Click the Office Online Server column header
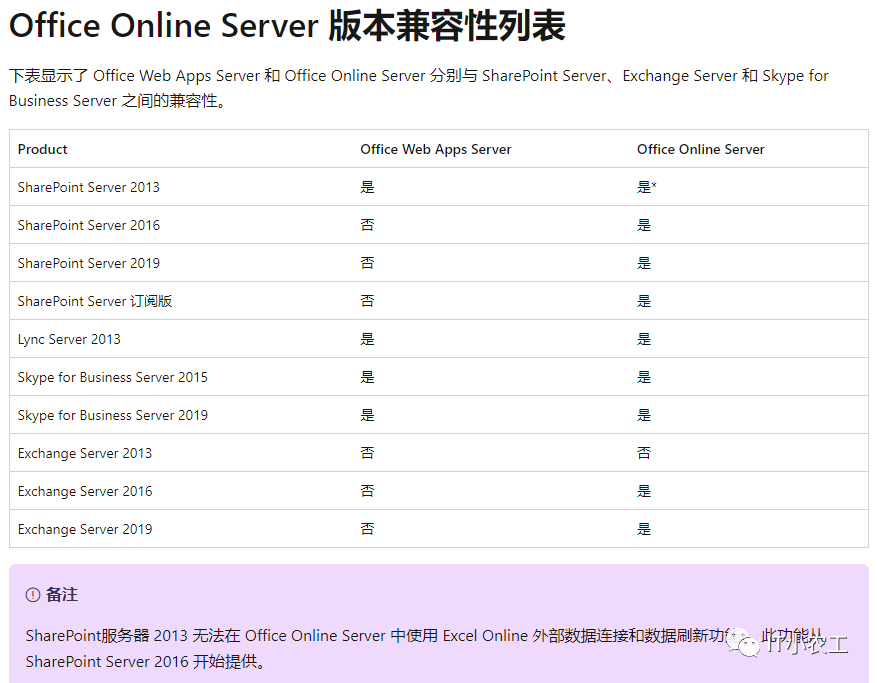 point(700,149)
